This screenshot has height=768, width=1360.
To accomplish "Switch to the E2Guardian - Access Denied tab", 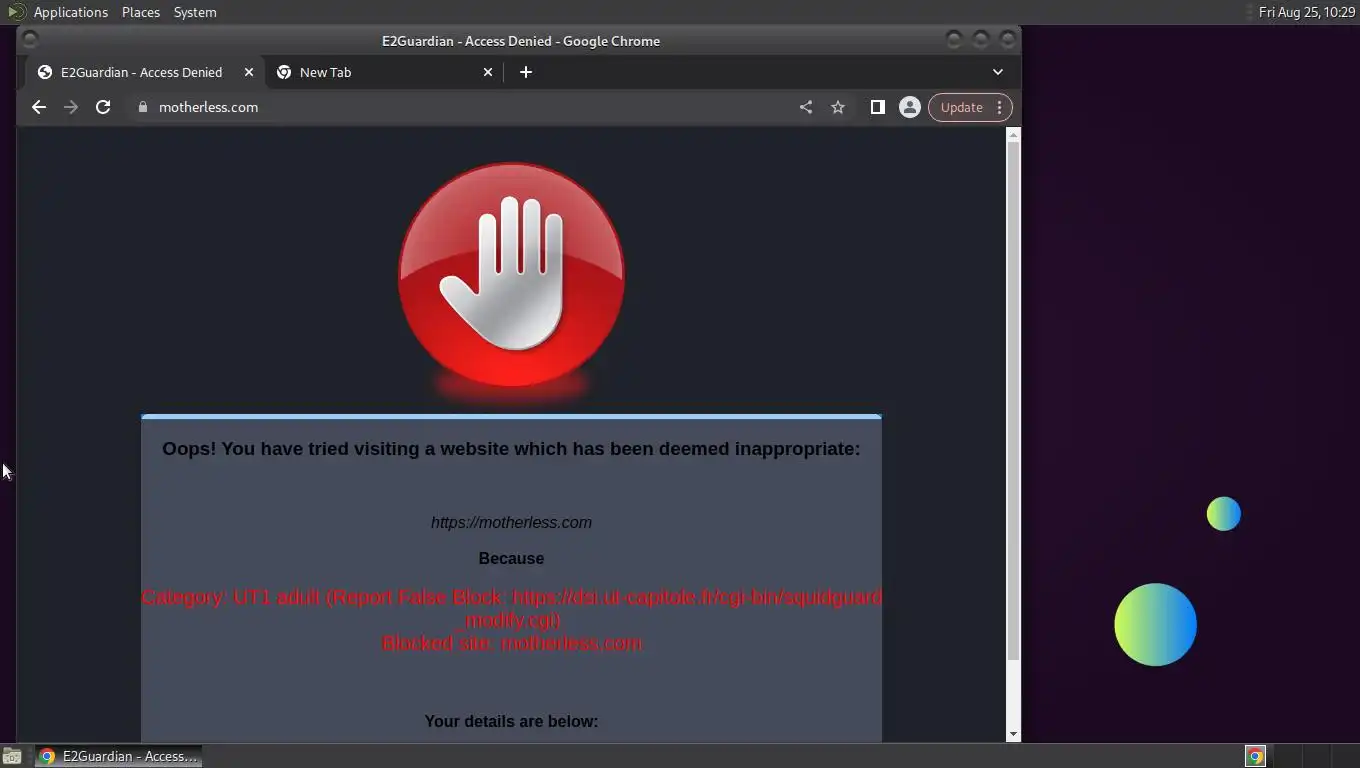I will click(145, 72).
